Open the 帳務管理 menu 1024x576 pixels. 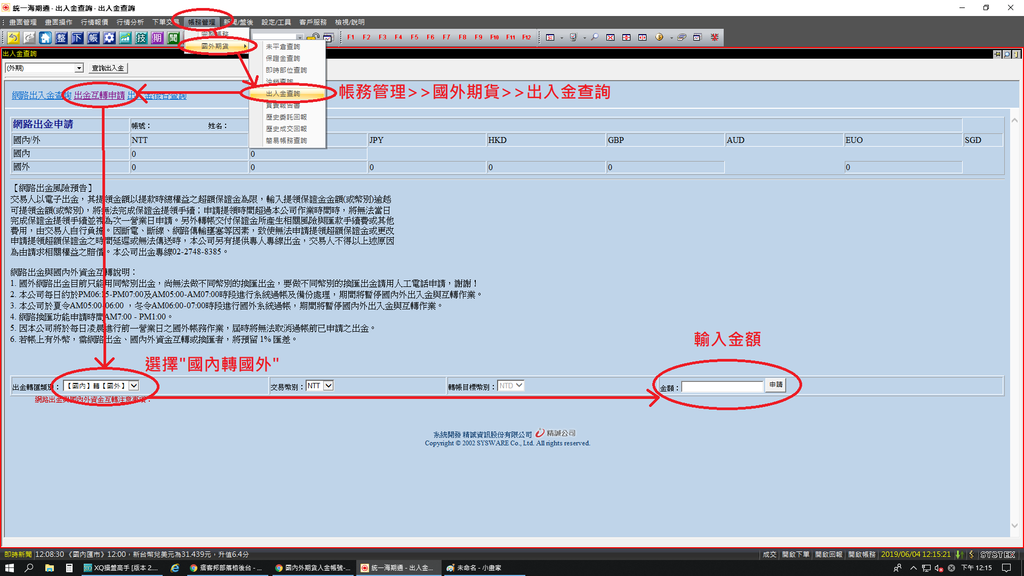click(x=203, y=22)
